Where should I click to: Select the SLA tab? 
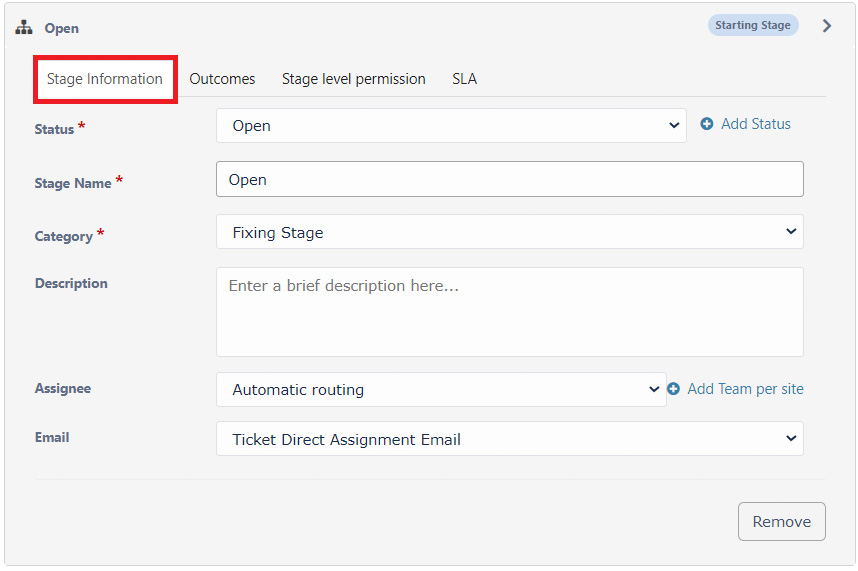click(x=465, y=79)
